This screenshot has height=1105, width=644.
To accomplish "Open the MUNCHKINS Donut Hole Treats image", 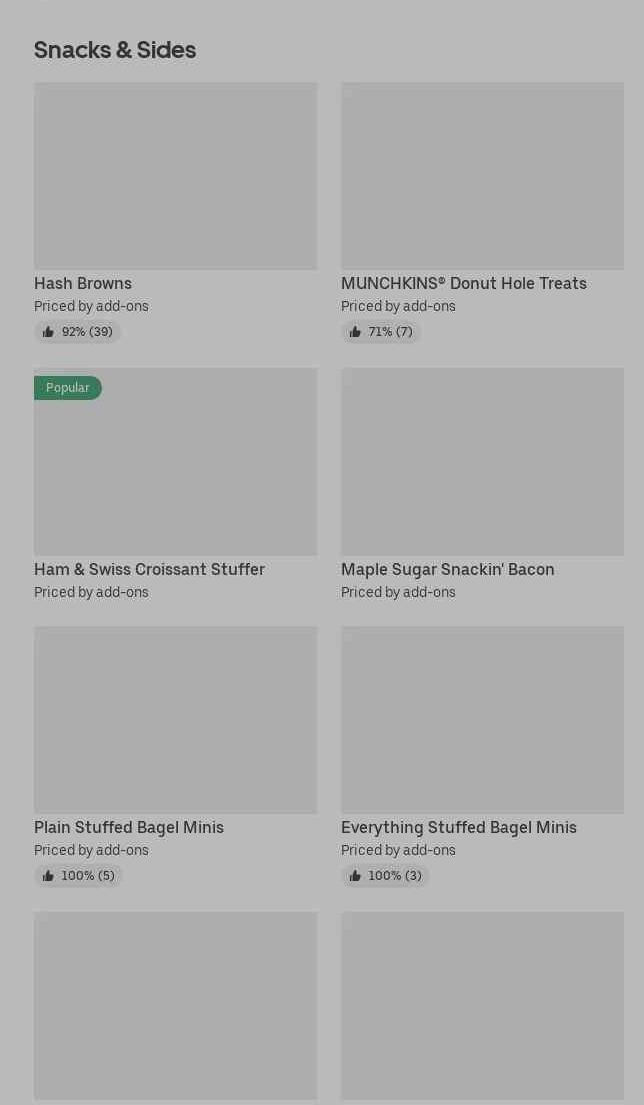I will click(x=482, y=176).
